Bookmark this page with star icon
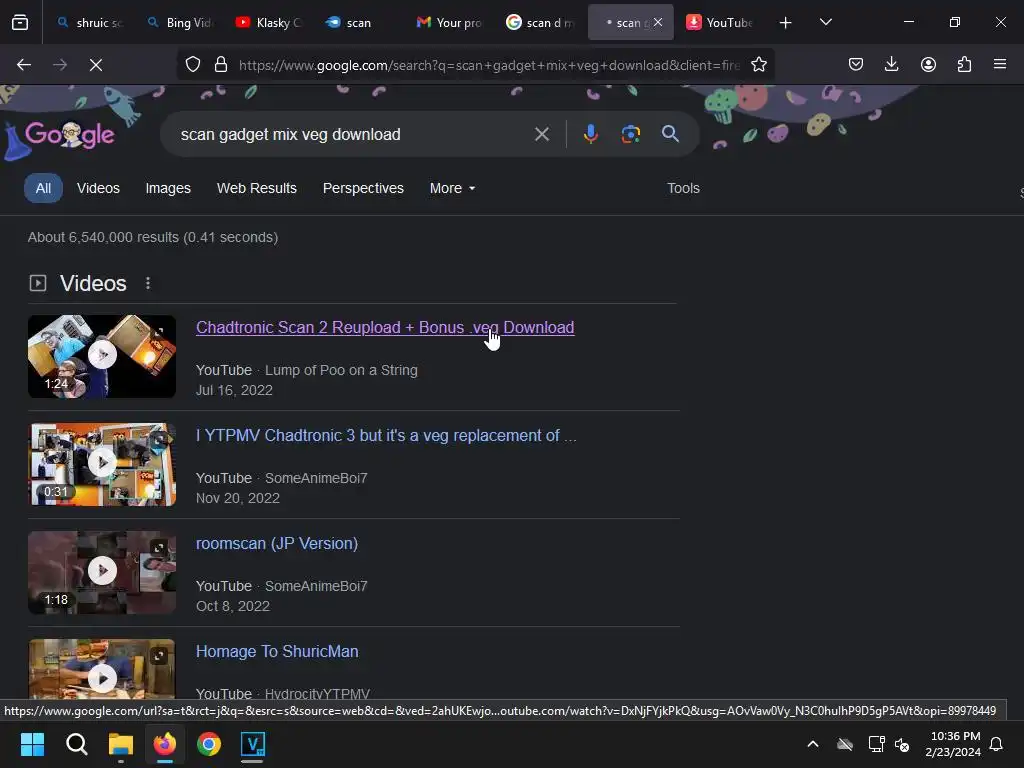The height and width of the screenshot is (768, 1024). tap(758, 65)
